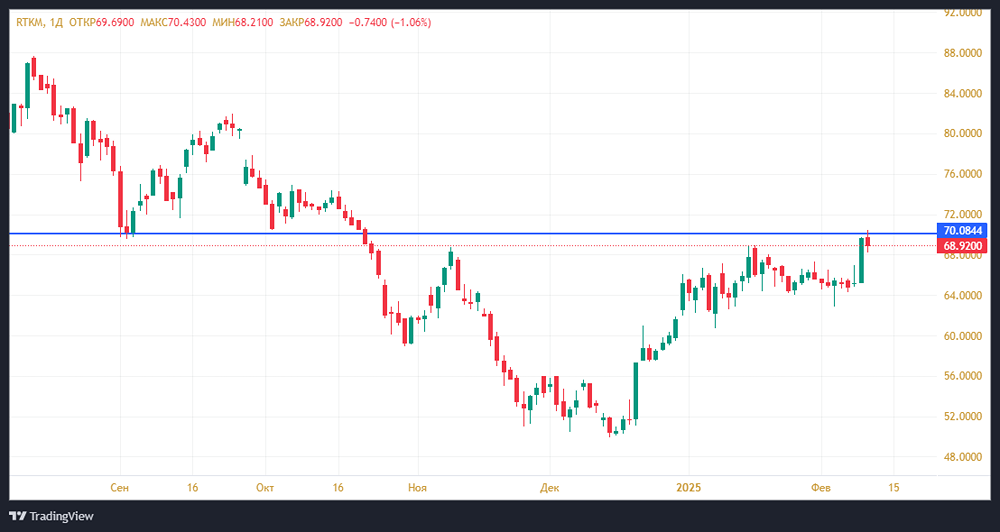The height and width of the screenshot is (532, 1000).
Task: Click the 84.0000 price axis label
Action: 962,93
